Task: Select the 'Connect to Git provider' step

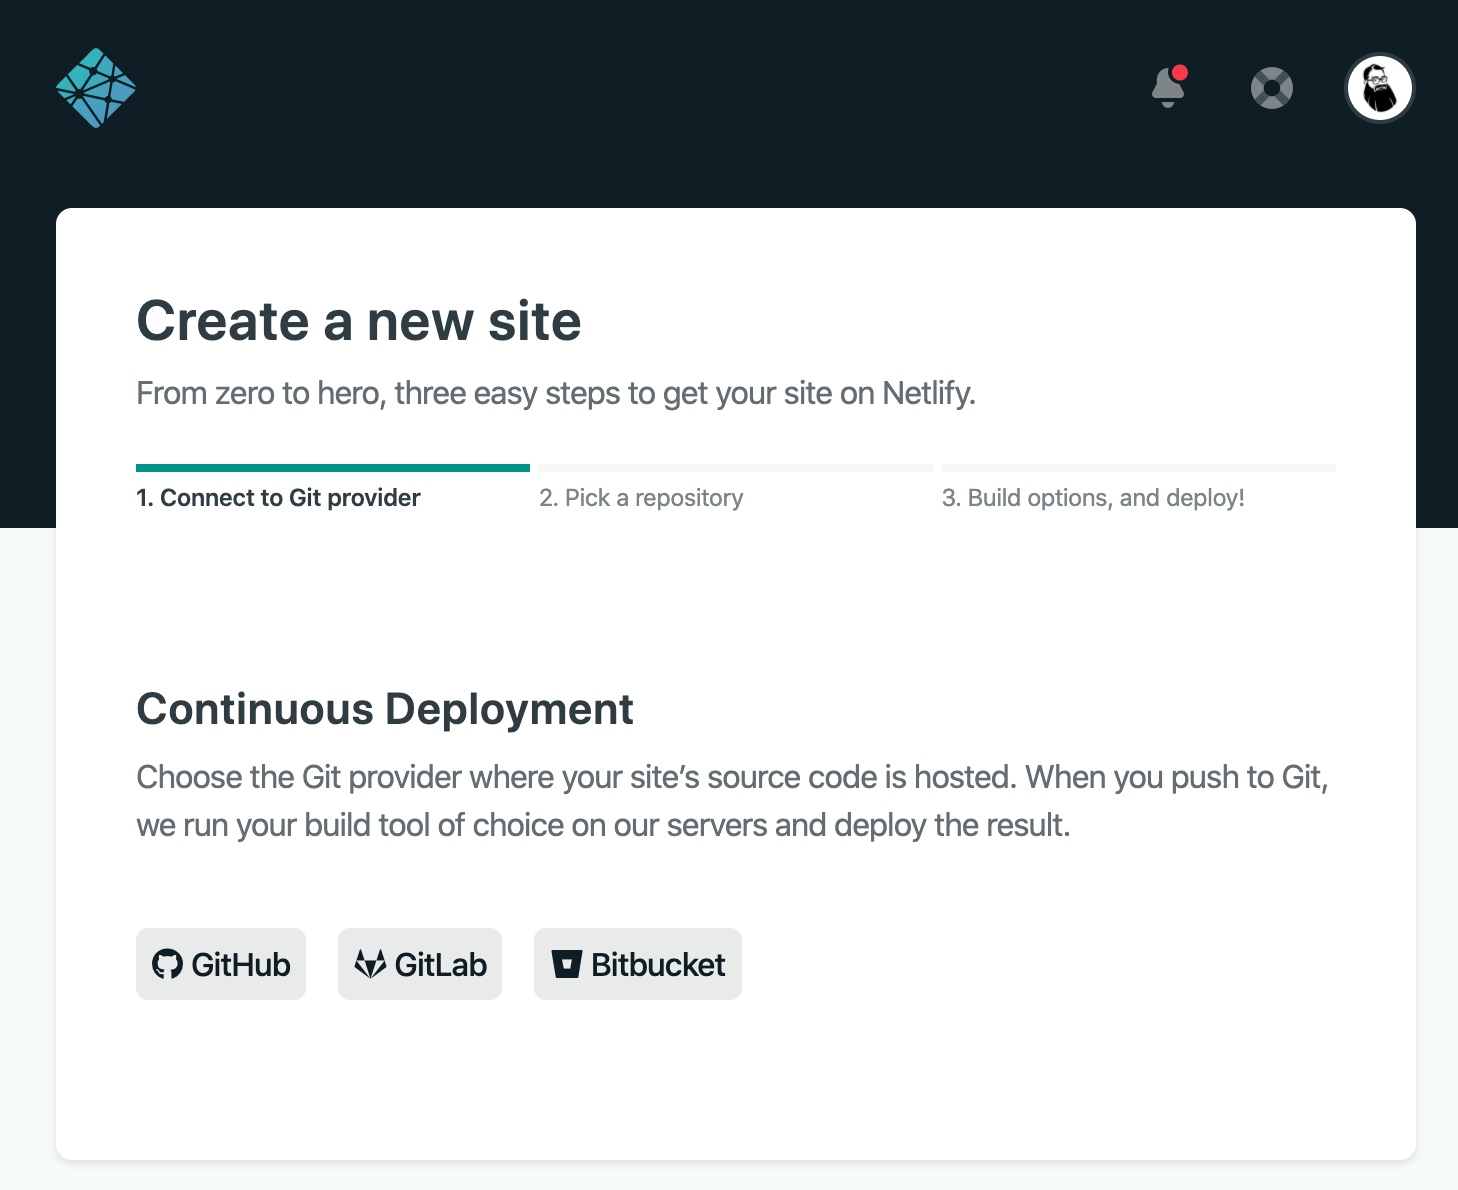Action: point(278,498)
